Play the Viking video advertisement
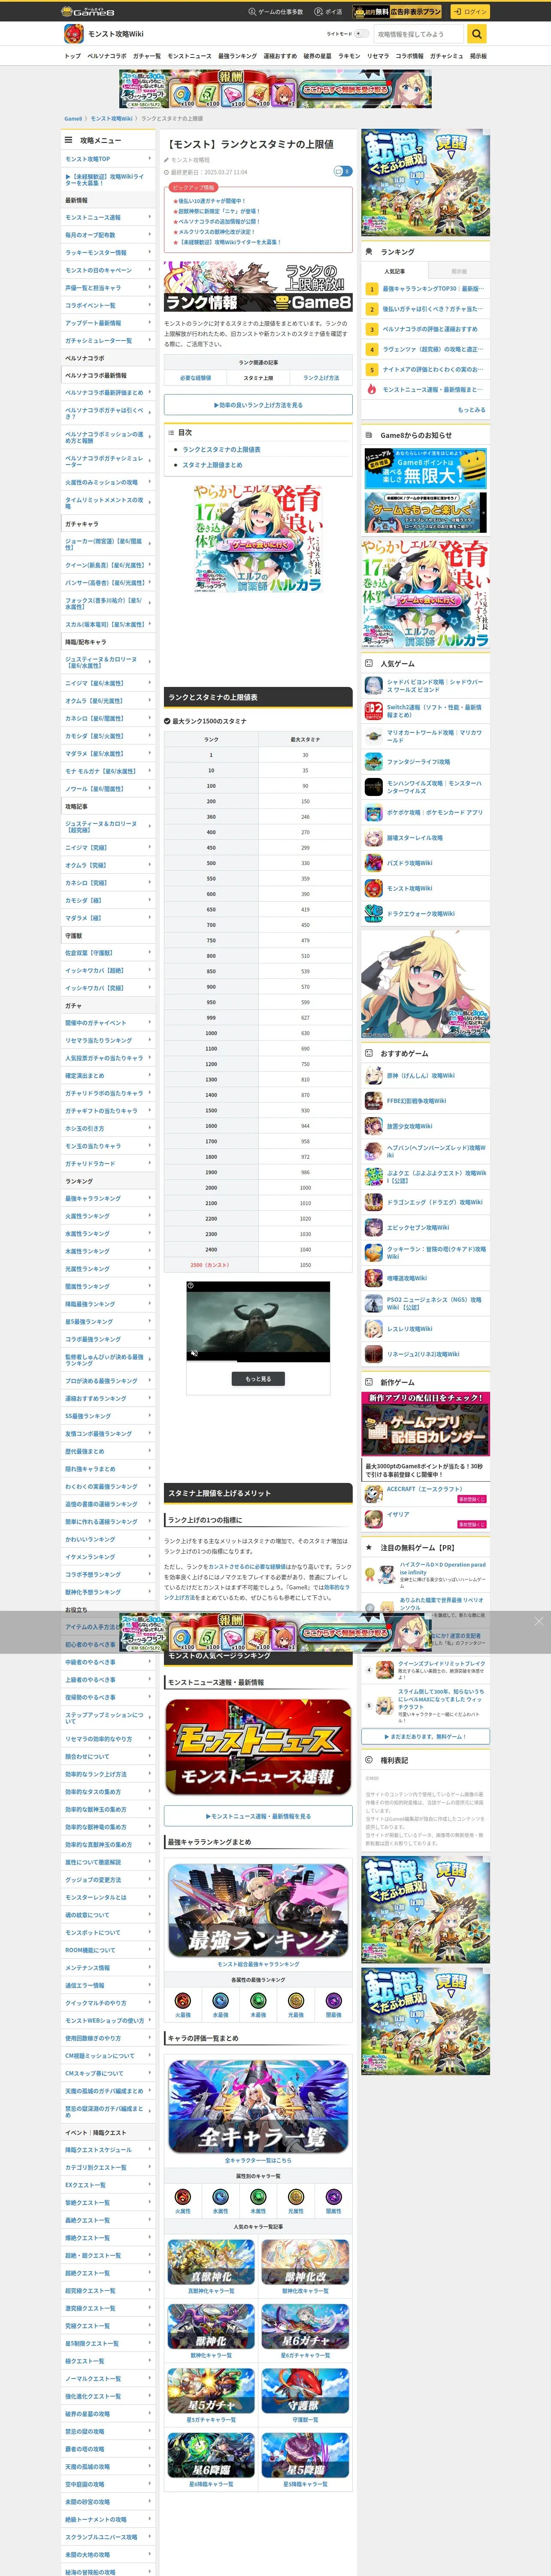The width and height of the screenshot is (551, 2576). pos(258,1321)
